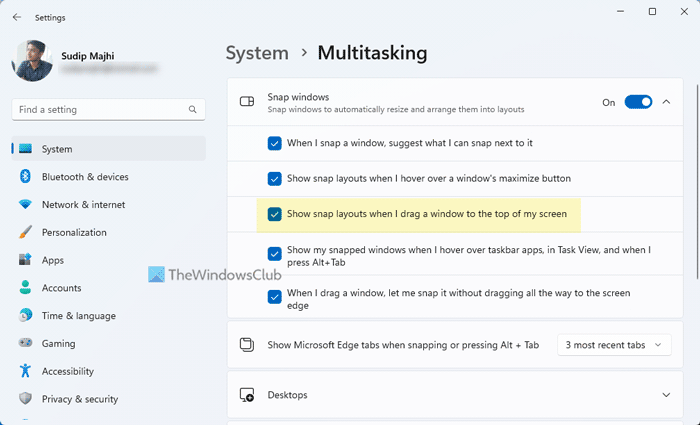Click the Gaming controller icon
Screen dimensions: 700x425
coord(25,343)
